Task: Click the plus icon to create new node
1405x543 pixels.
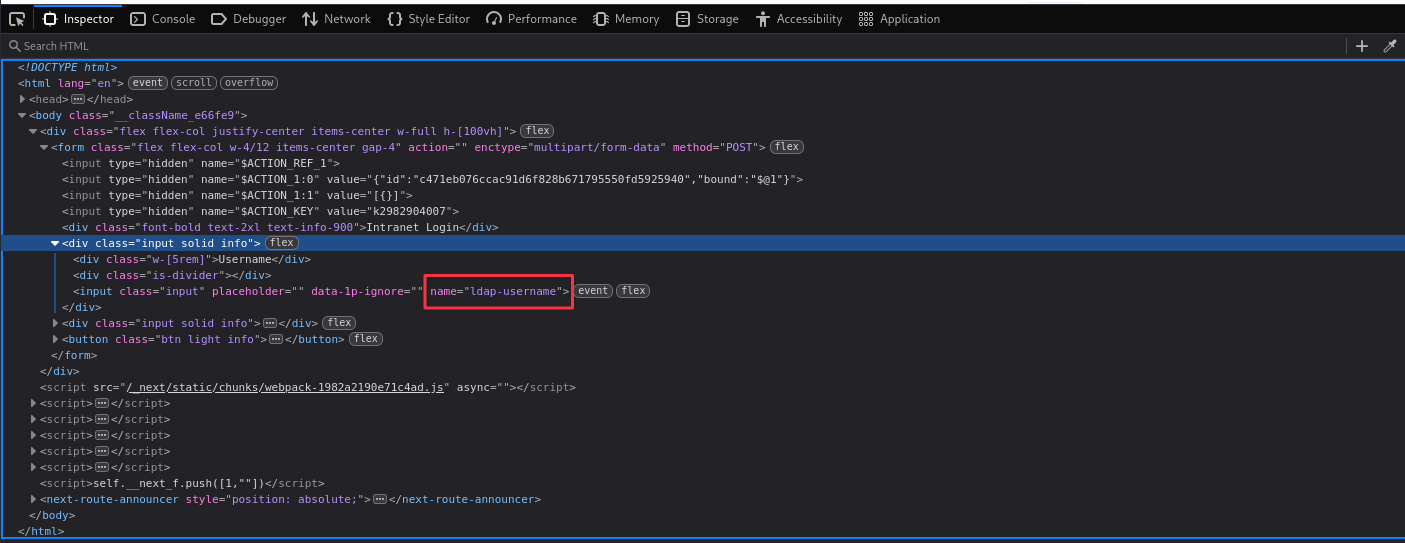Action: coord(1361,46)
